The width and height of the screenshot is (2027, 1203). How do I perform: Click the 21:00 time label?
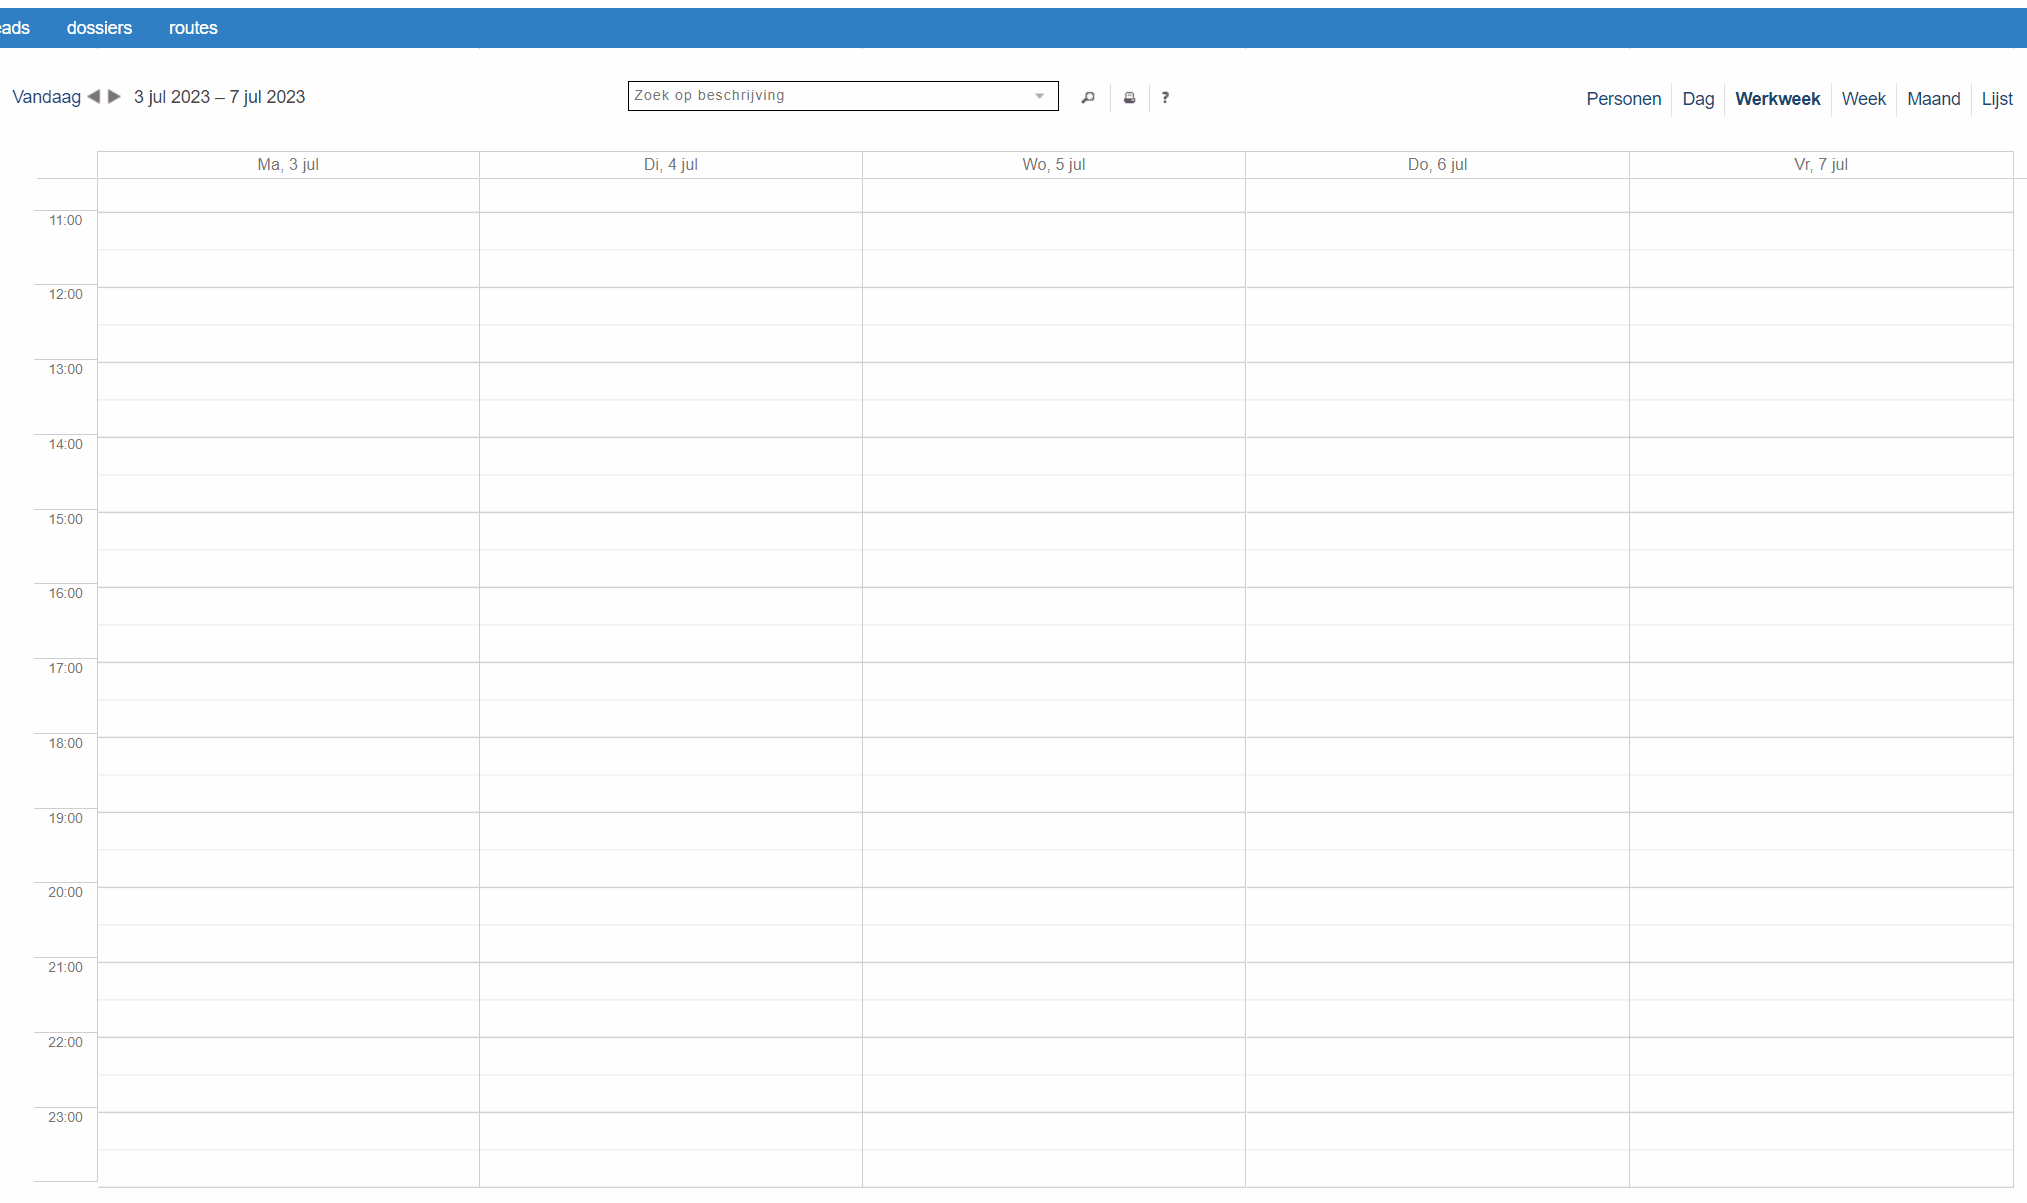(66, 967)
